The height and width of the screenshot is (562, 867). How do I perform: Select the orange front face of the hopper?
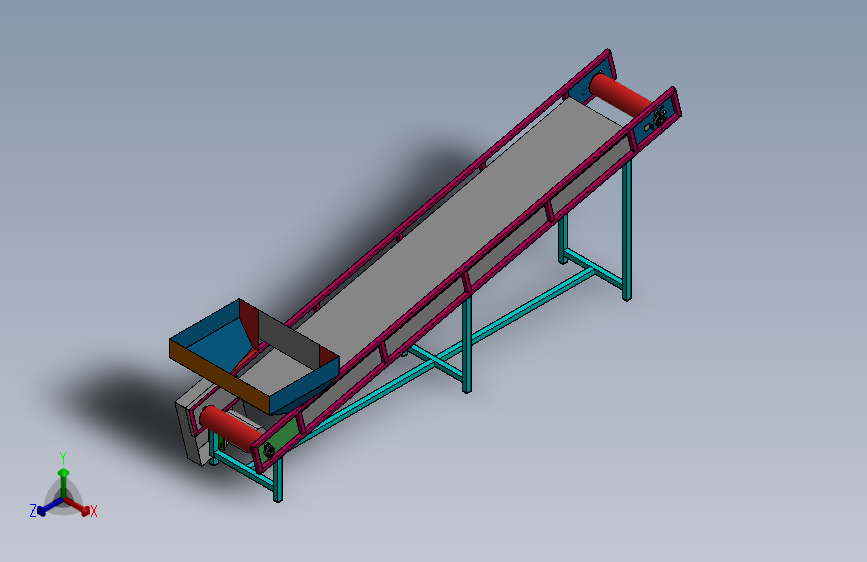coord(220,377)
